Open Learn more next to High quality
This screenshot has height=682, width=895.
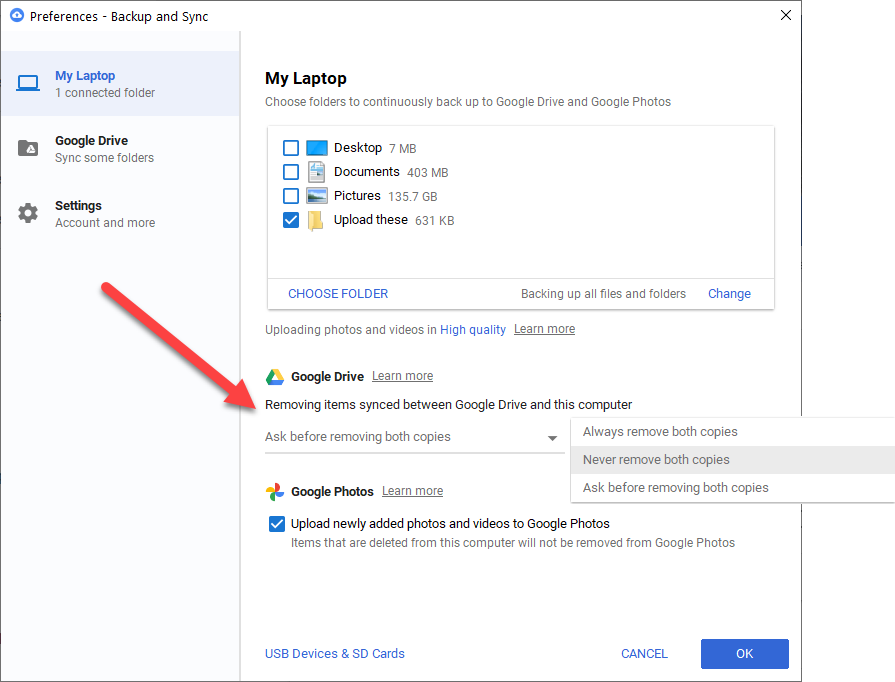click(545, 329)
